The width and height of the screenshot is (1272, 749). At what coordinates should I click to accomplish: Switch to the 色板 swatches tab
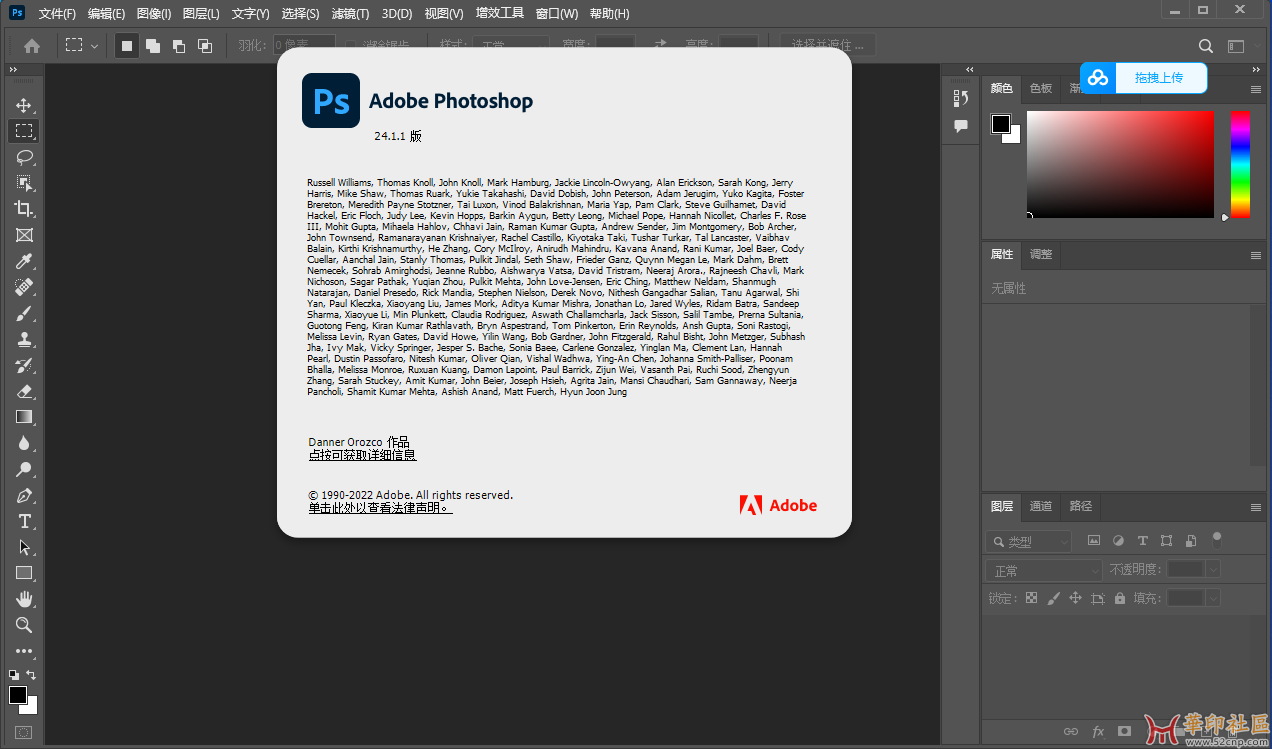click(x=1041, y=88)
